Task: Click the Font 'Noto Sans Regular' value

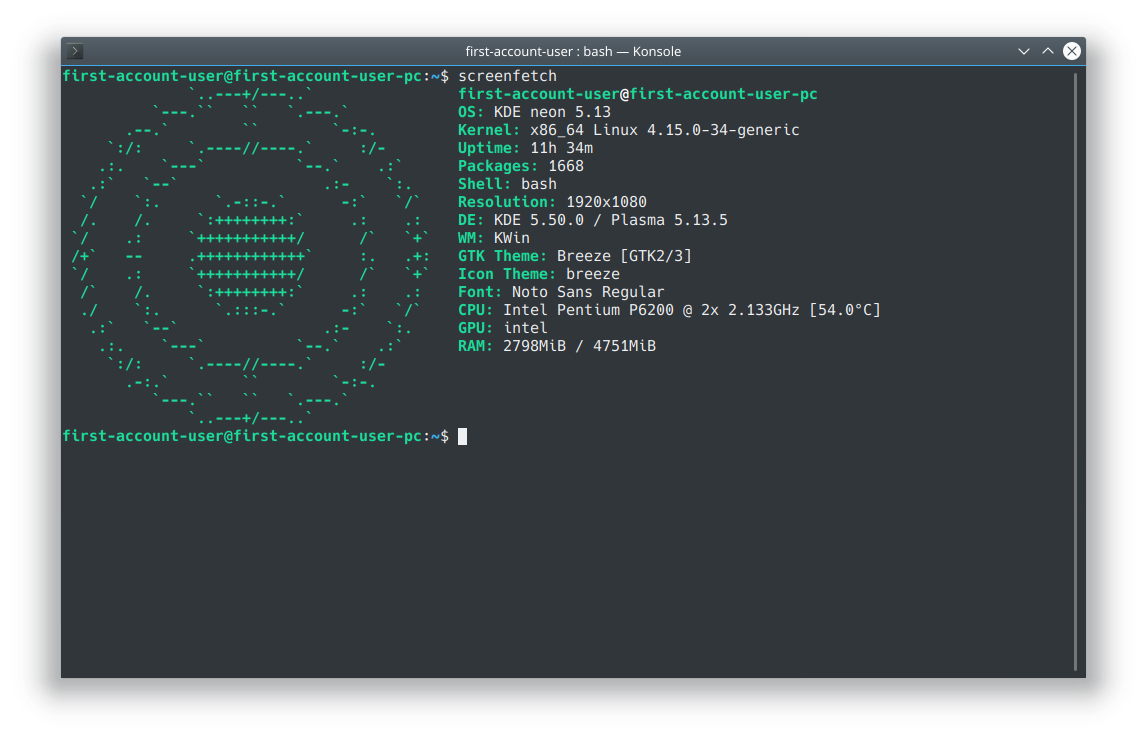Action: pyautogui.click(x=588, y=292)
